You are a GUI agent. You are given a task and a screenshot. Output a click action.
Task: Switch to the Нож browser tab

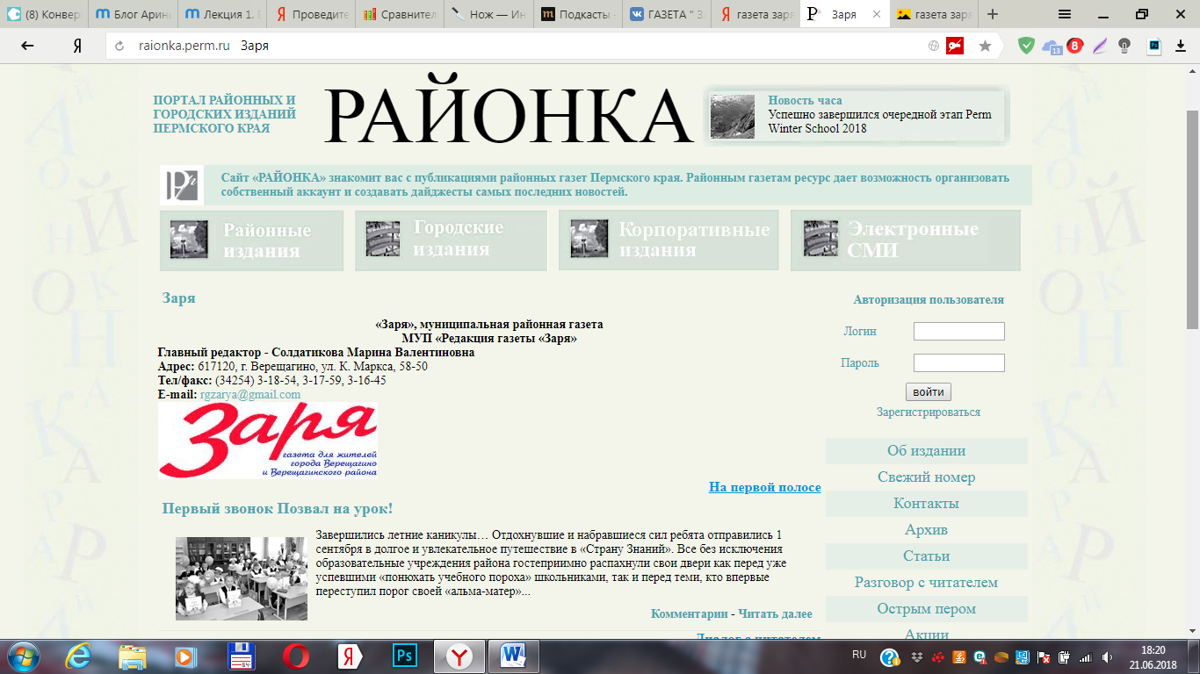(x=487, y=15)
